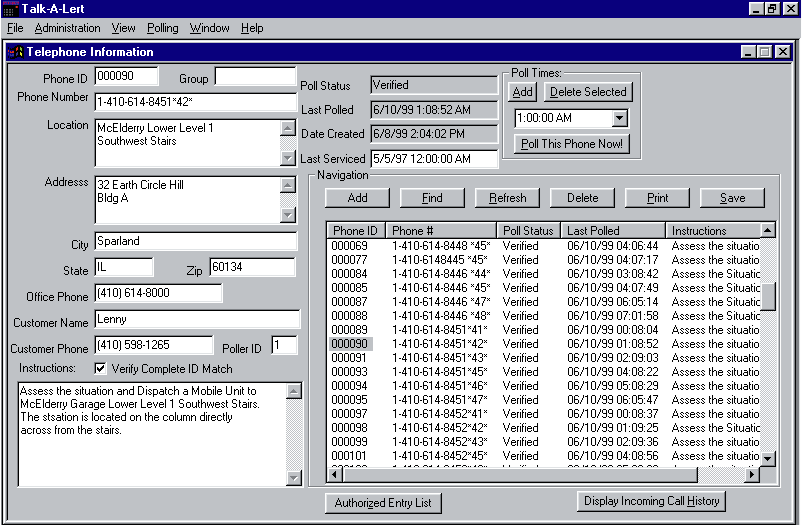Click Instructions box scroll down arrow
Image resolution: width=802 pixels, height=525 pixels.
coord(294,478)
